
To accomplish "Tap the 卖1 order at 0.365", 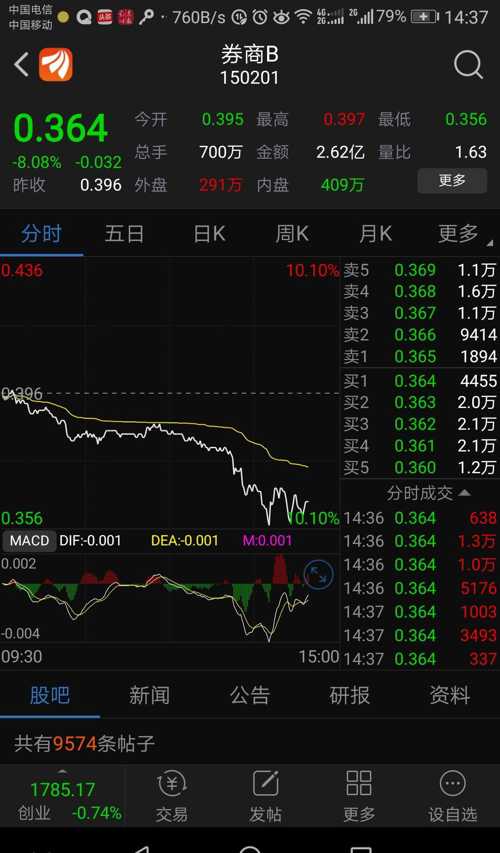I will pos(420,357).
